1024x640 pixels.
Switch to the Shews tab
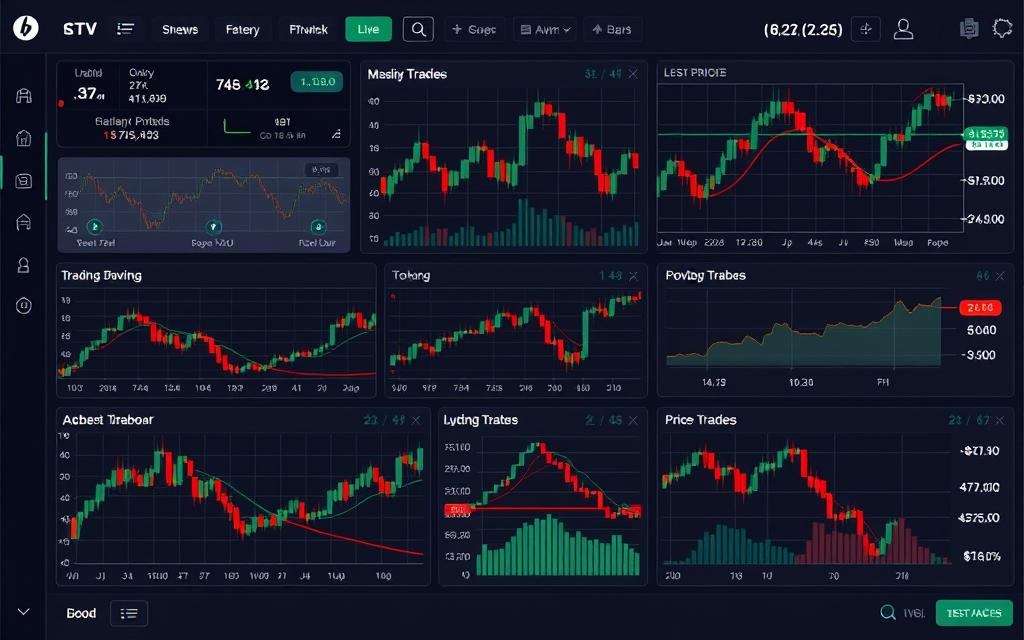pyautogui.click(x=180, y=29)
